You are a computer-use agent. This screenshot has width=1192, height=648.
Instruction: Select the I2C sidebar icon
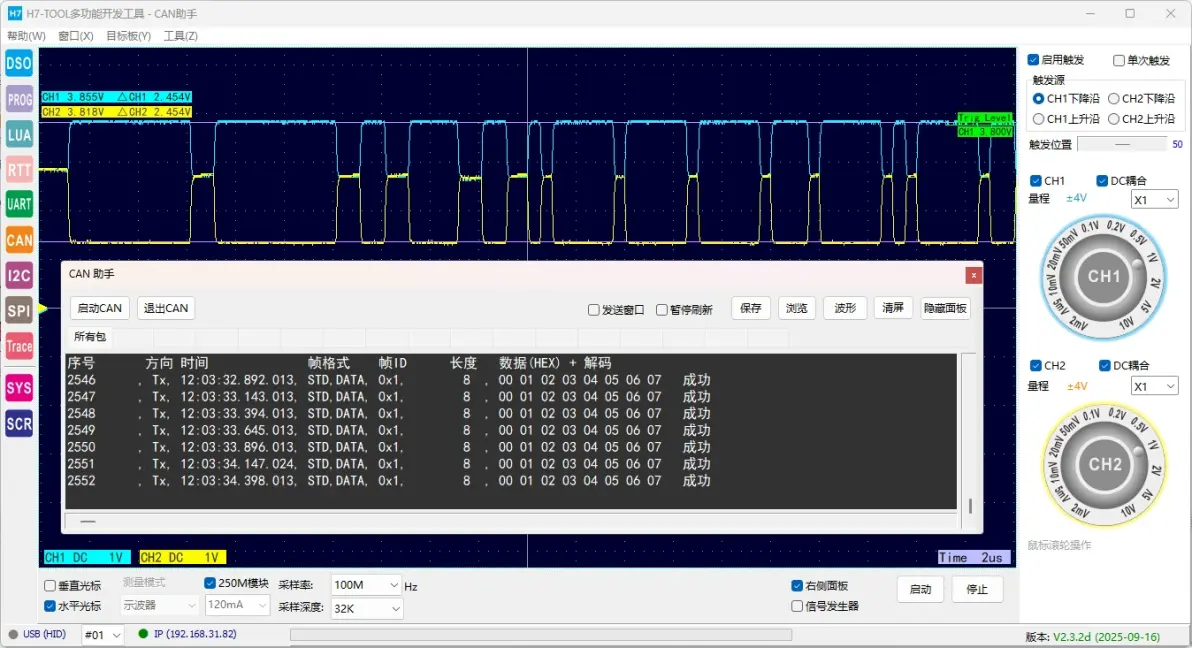(19, 275)
